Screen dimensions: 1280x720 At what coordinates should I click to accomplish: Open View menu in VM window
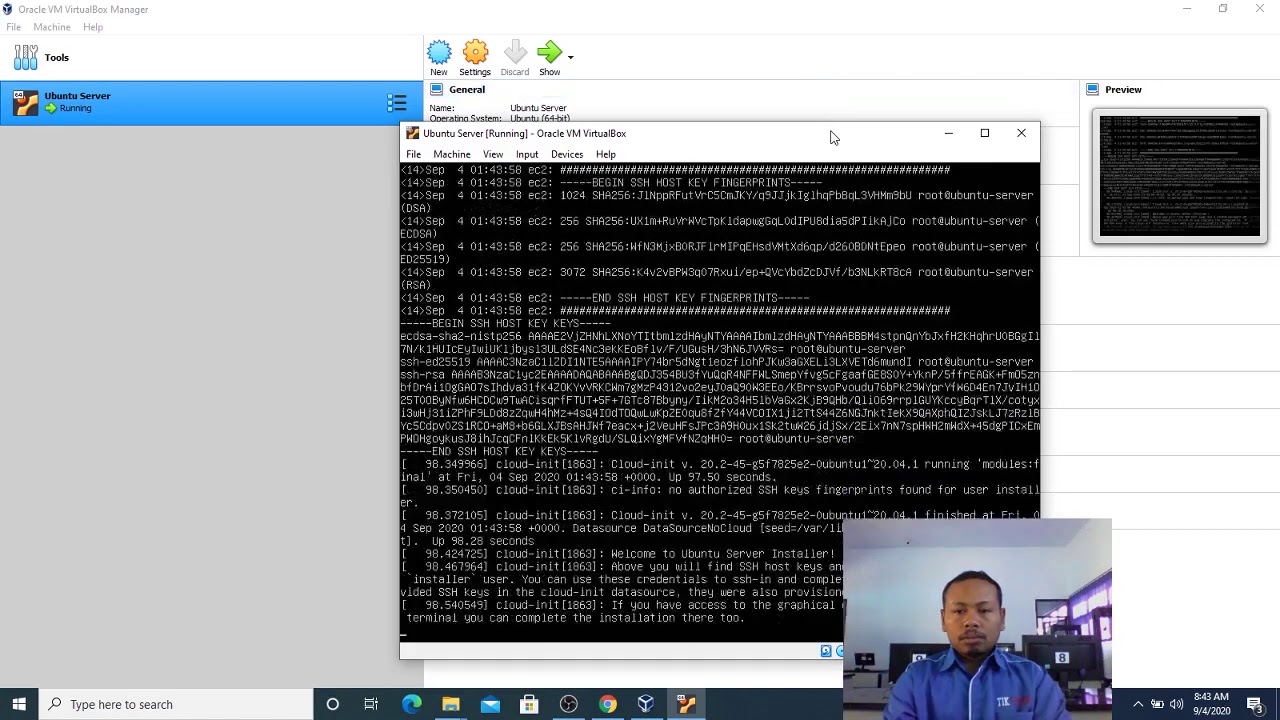click(493, 154)
